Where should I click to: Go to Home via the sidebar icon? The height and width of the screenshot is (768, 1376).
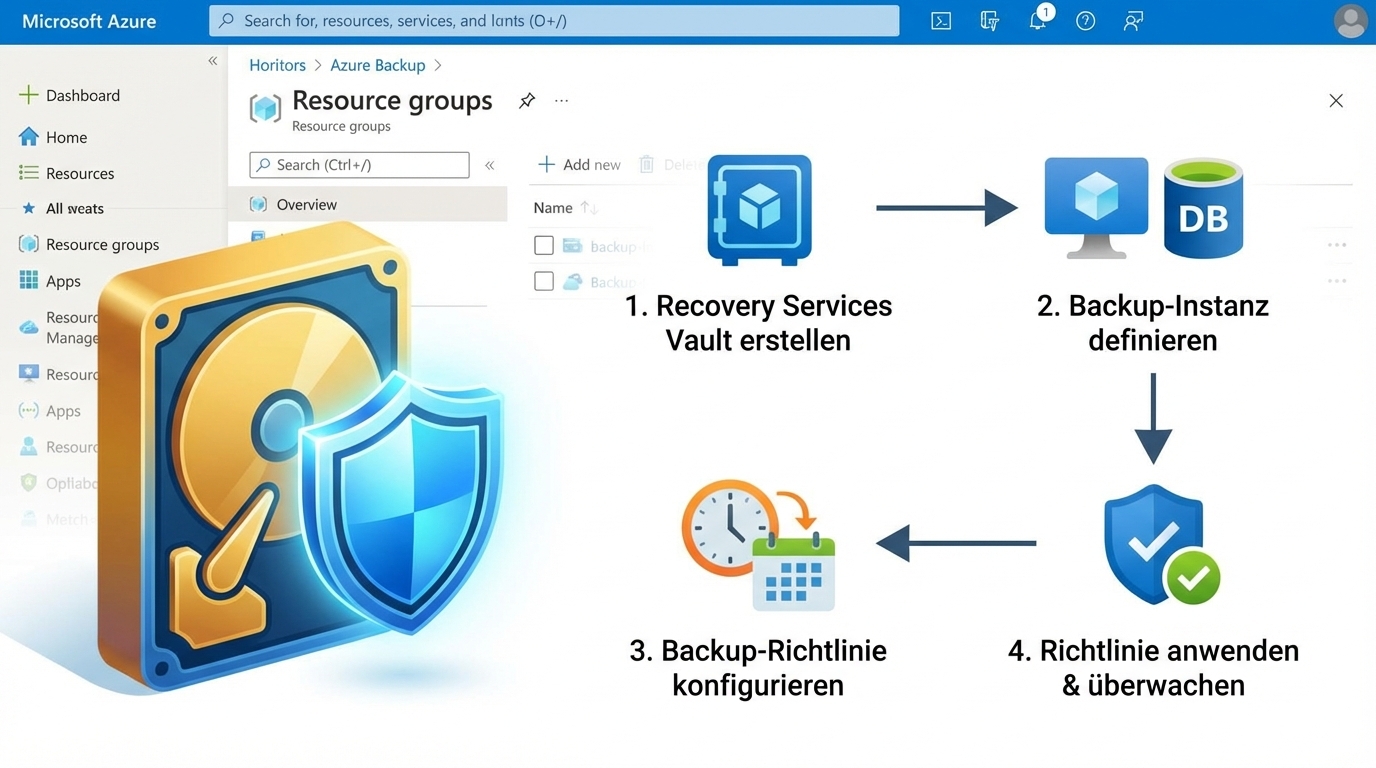(x=64, y=136)
